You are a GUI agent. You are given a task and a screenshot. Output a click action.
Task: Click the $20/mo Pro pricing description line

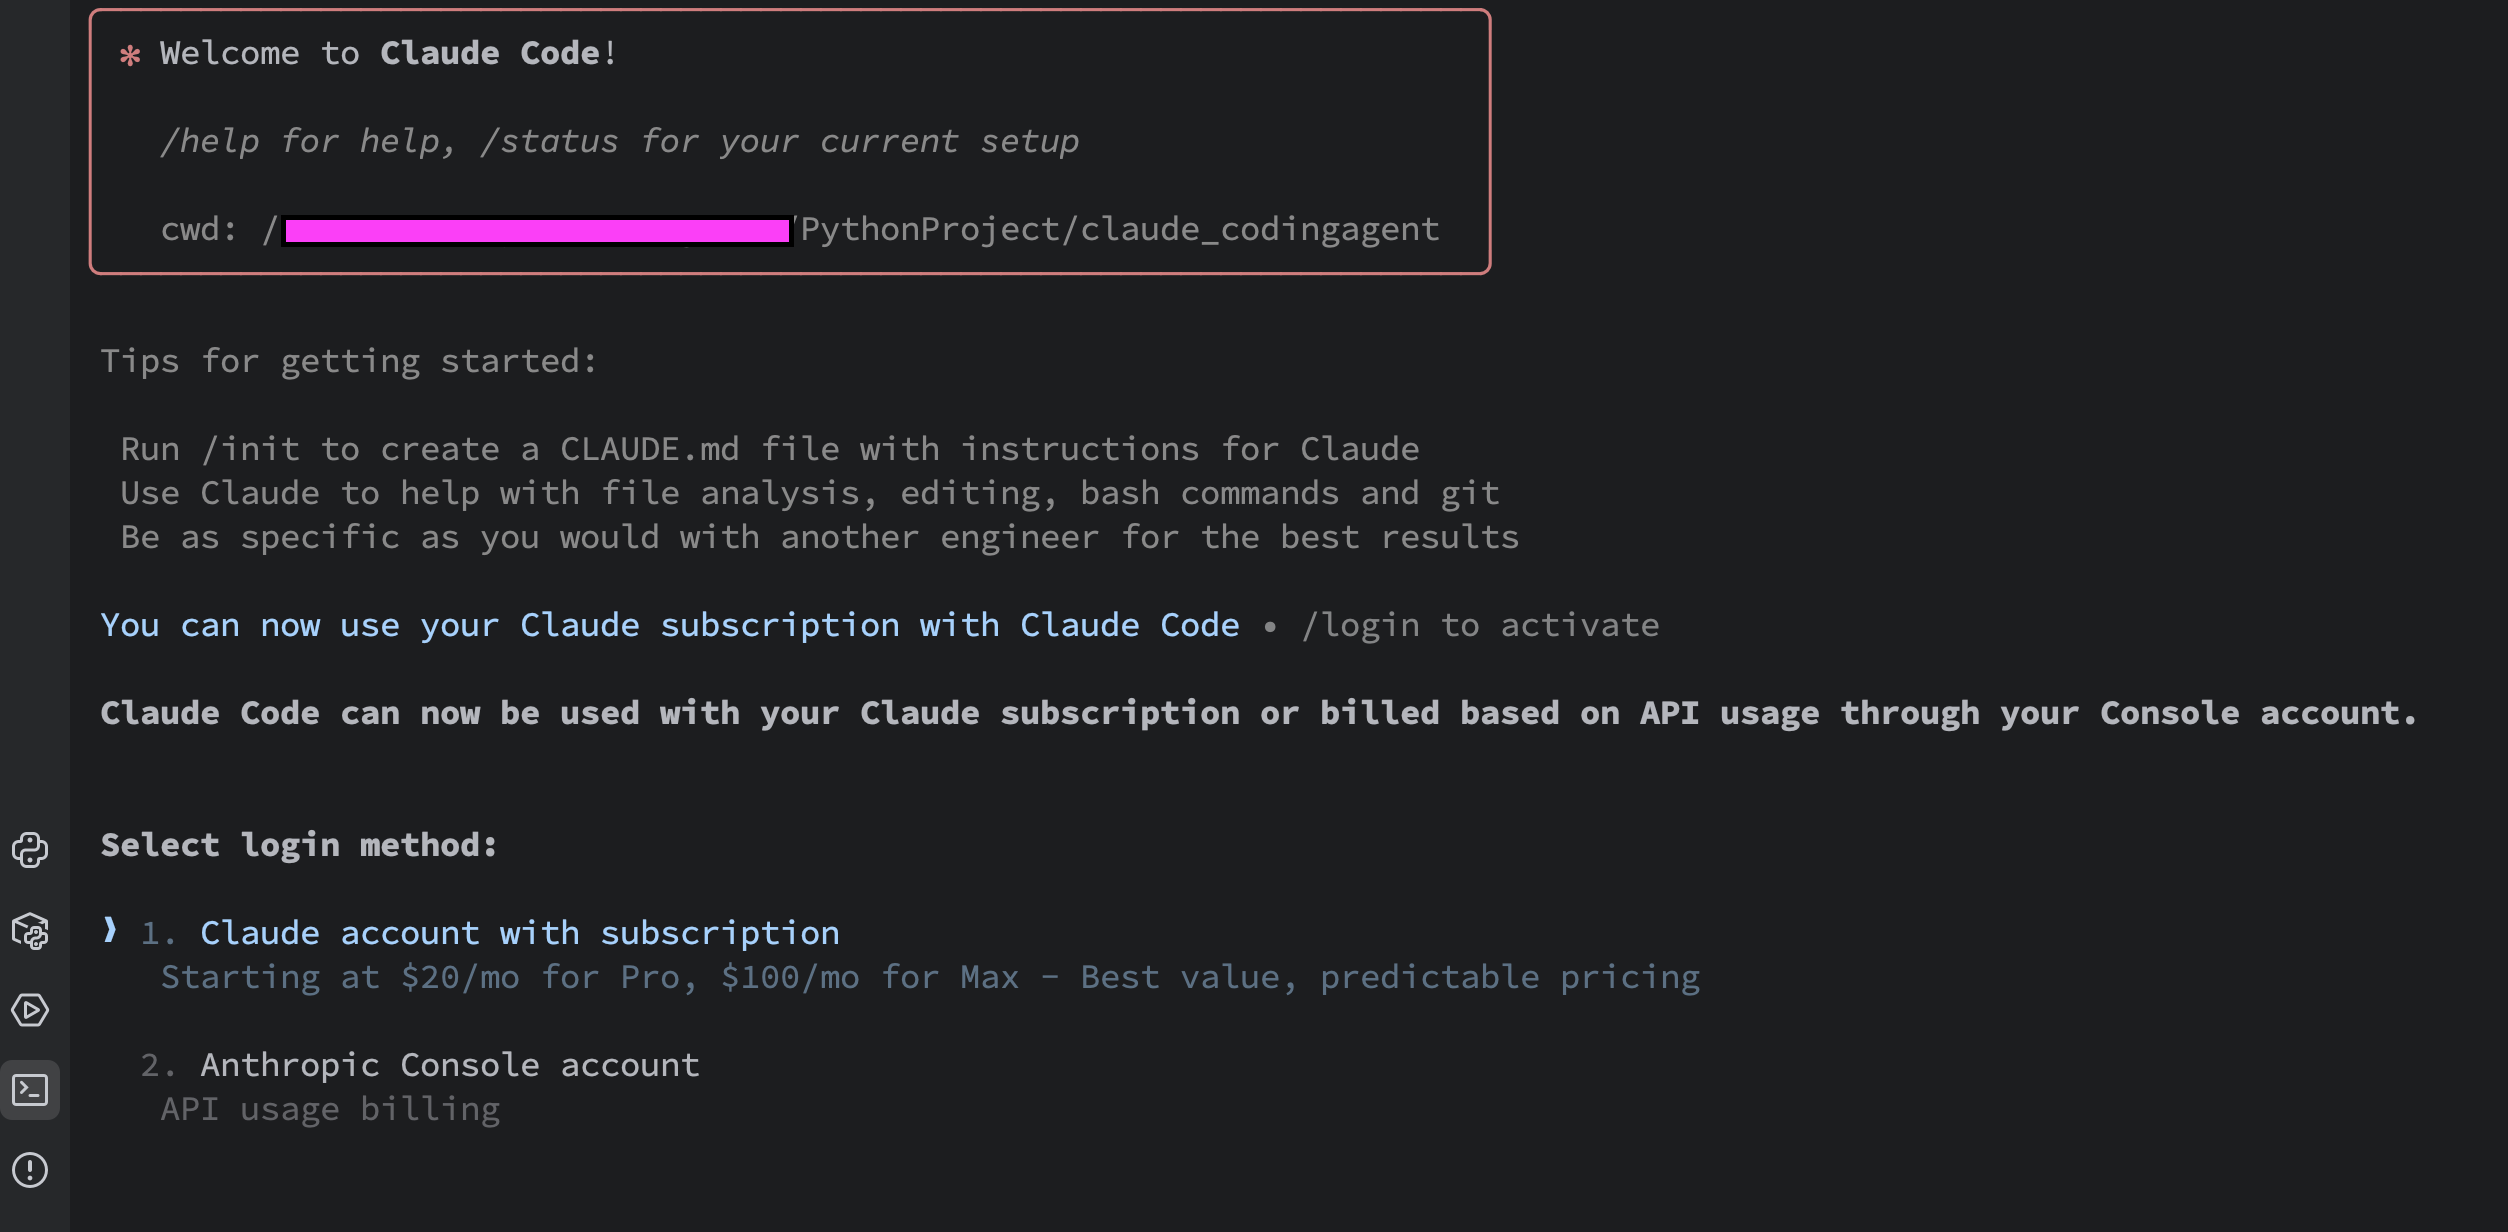(930, 977)
